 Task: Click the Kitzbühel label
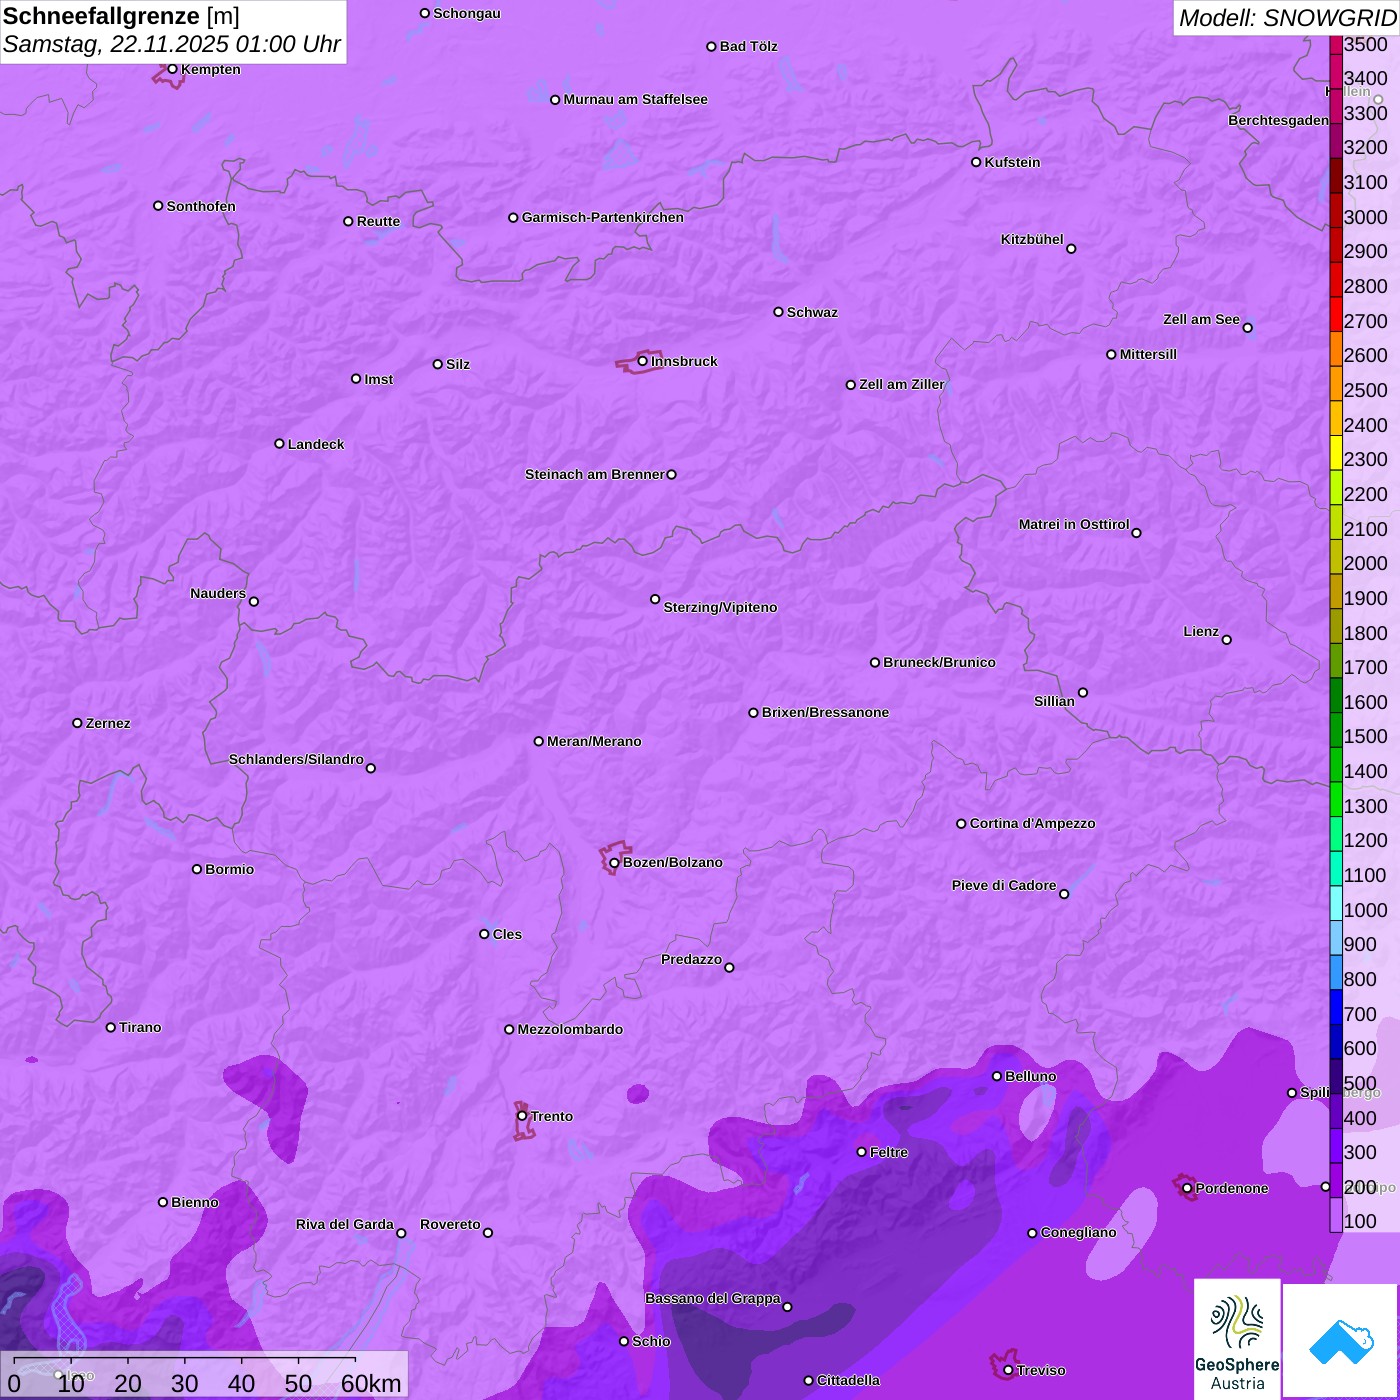[x=1032, y=239]
